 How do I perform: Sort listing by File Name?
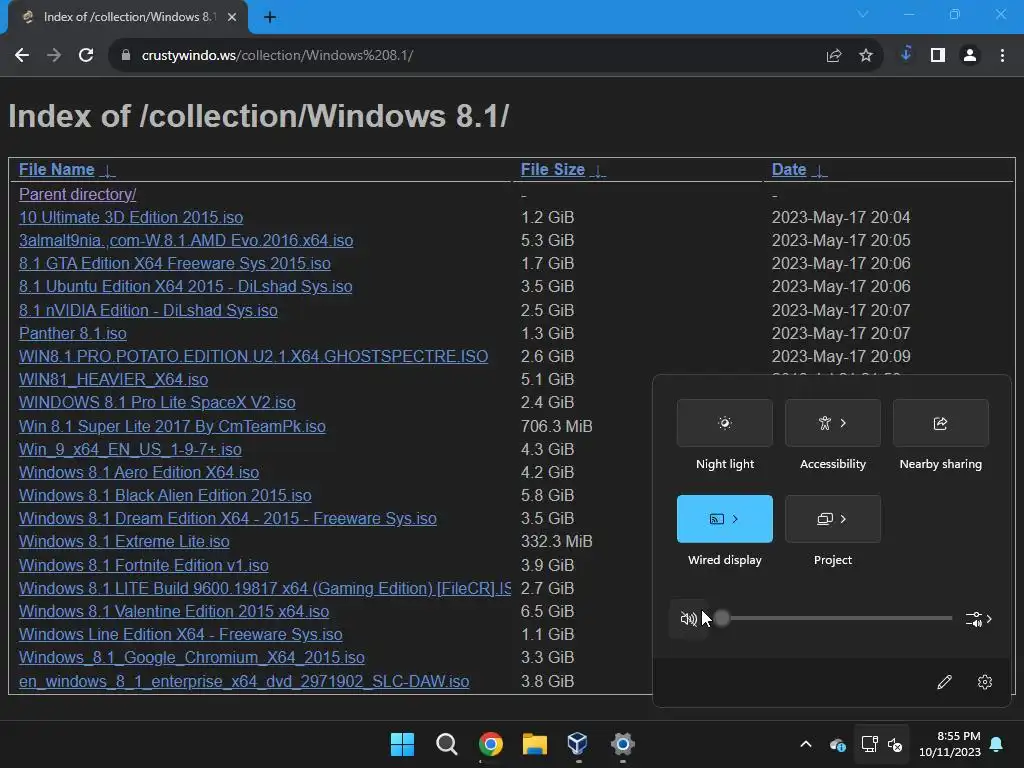67,170
